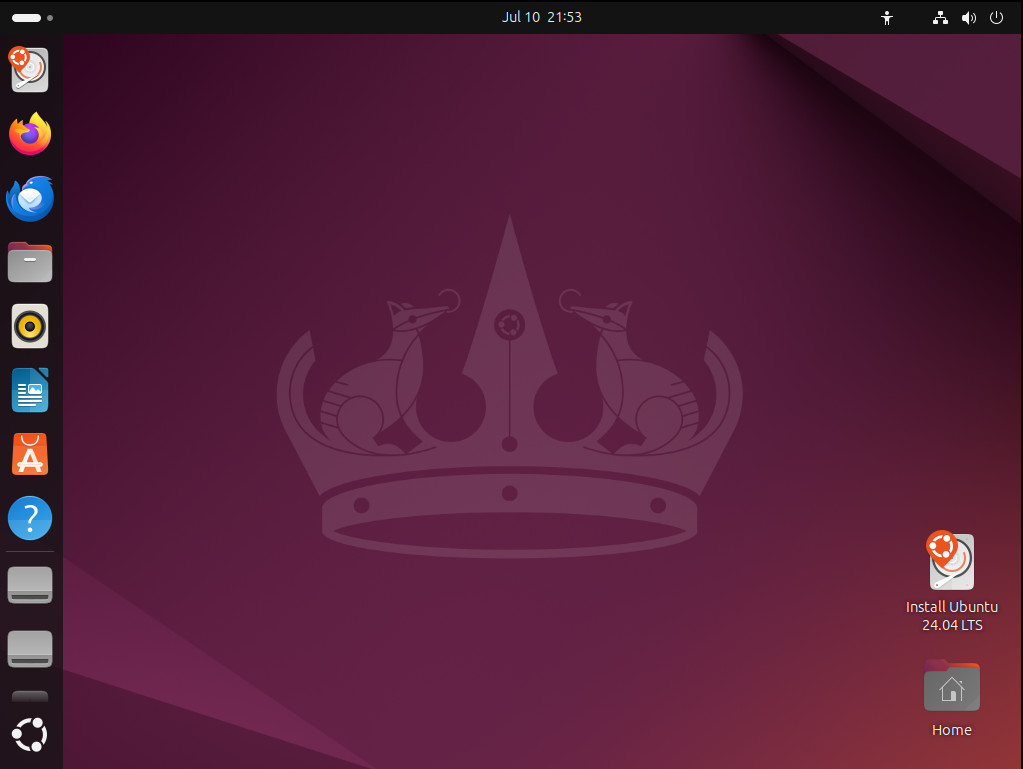Open the second mounted drive in the dock
The width and height of the screenshot is (1023, 769).
[x=30, y=648]
